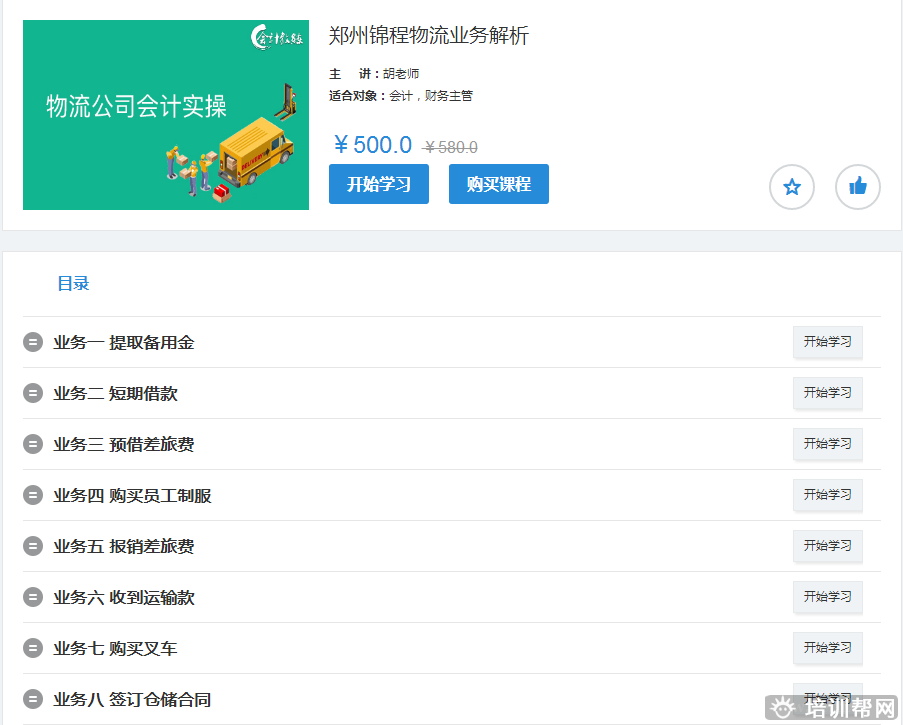Start learning 业务七 购买叉车
Viewport: 903px width, 725px height.
click(828, 648)
